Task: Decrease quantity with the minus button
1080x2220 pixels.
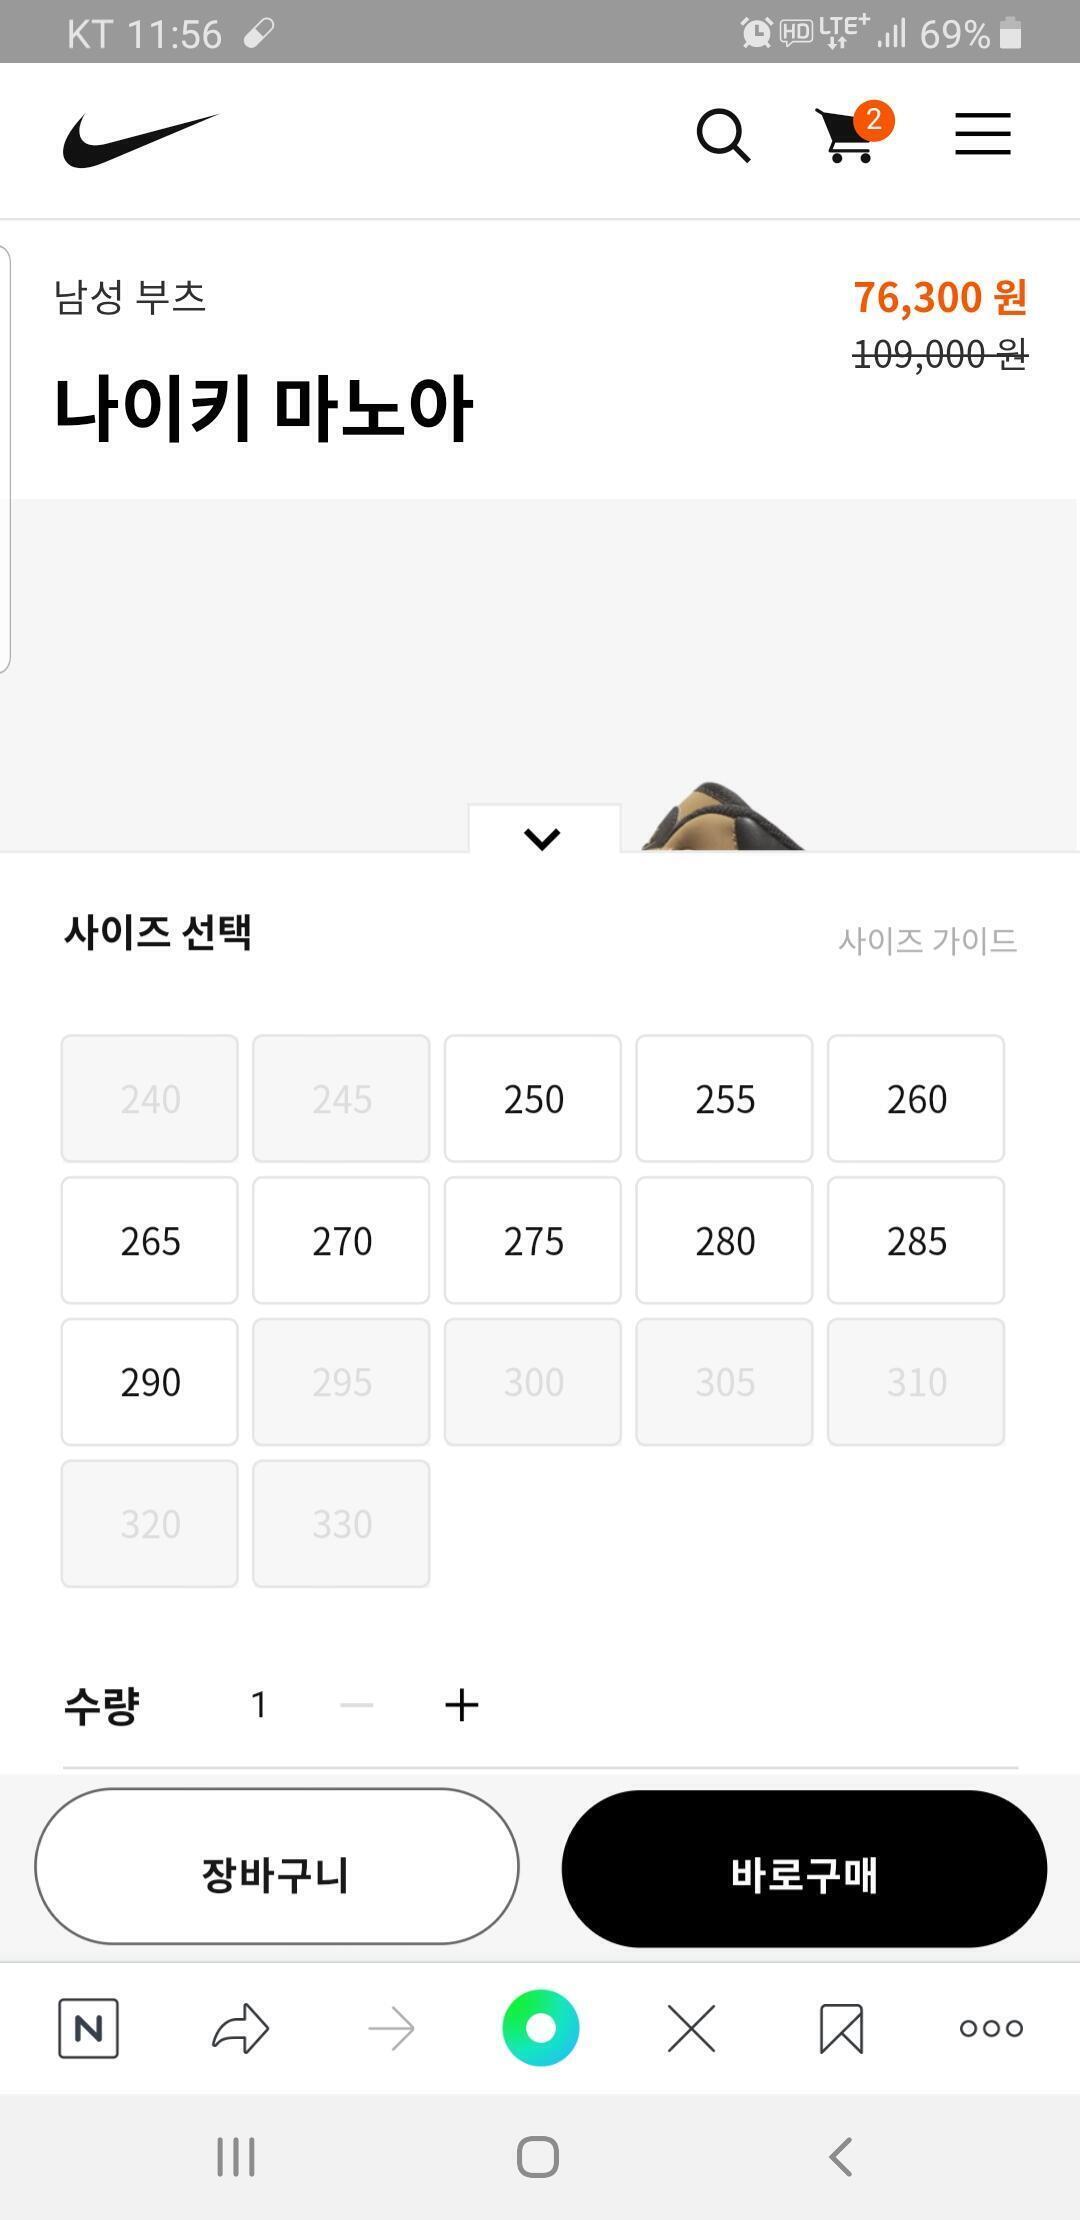Action: coord(357,1705)
